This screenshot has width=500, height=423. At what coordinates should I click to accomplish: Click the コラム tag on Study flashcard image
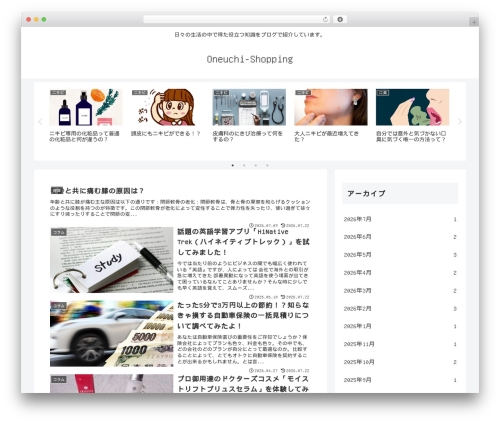pos(58,232)
